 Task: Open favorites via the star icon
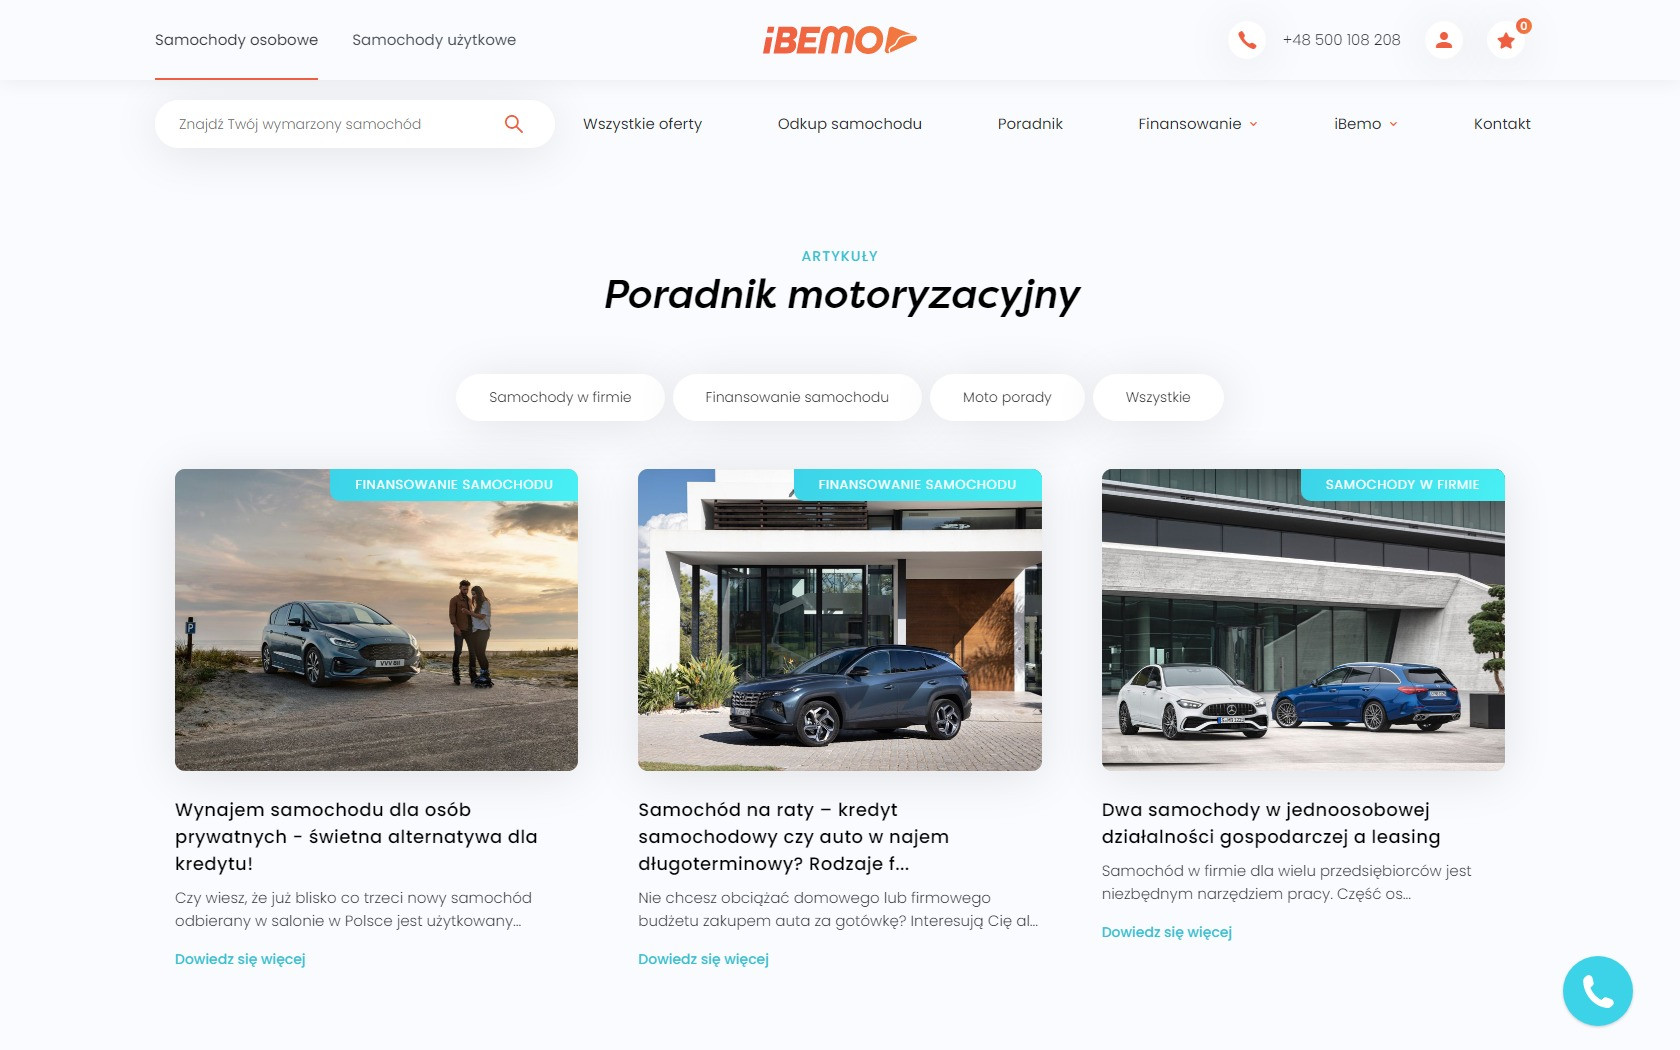click(1506, 40)
